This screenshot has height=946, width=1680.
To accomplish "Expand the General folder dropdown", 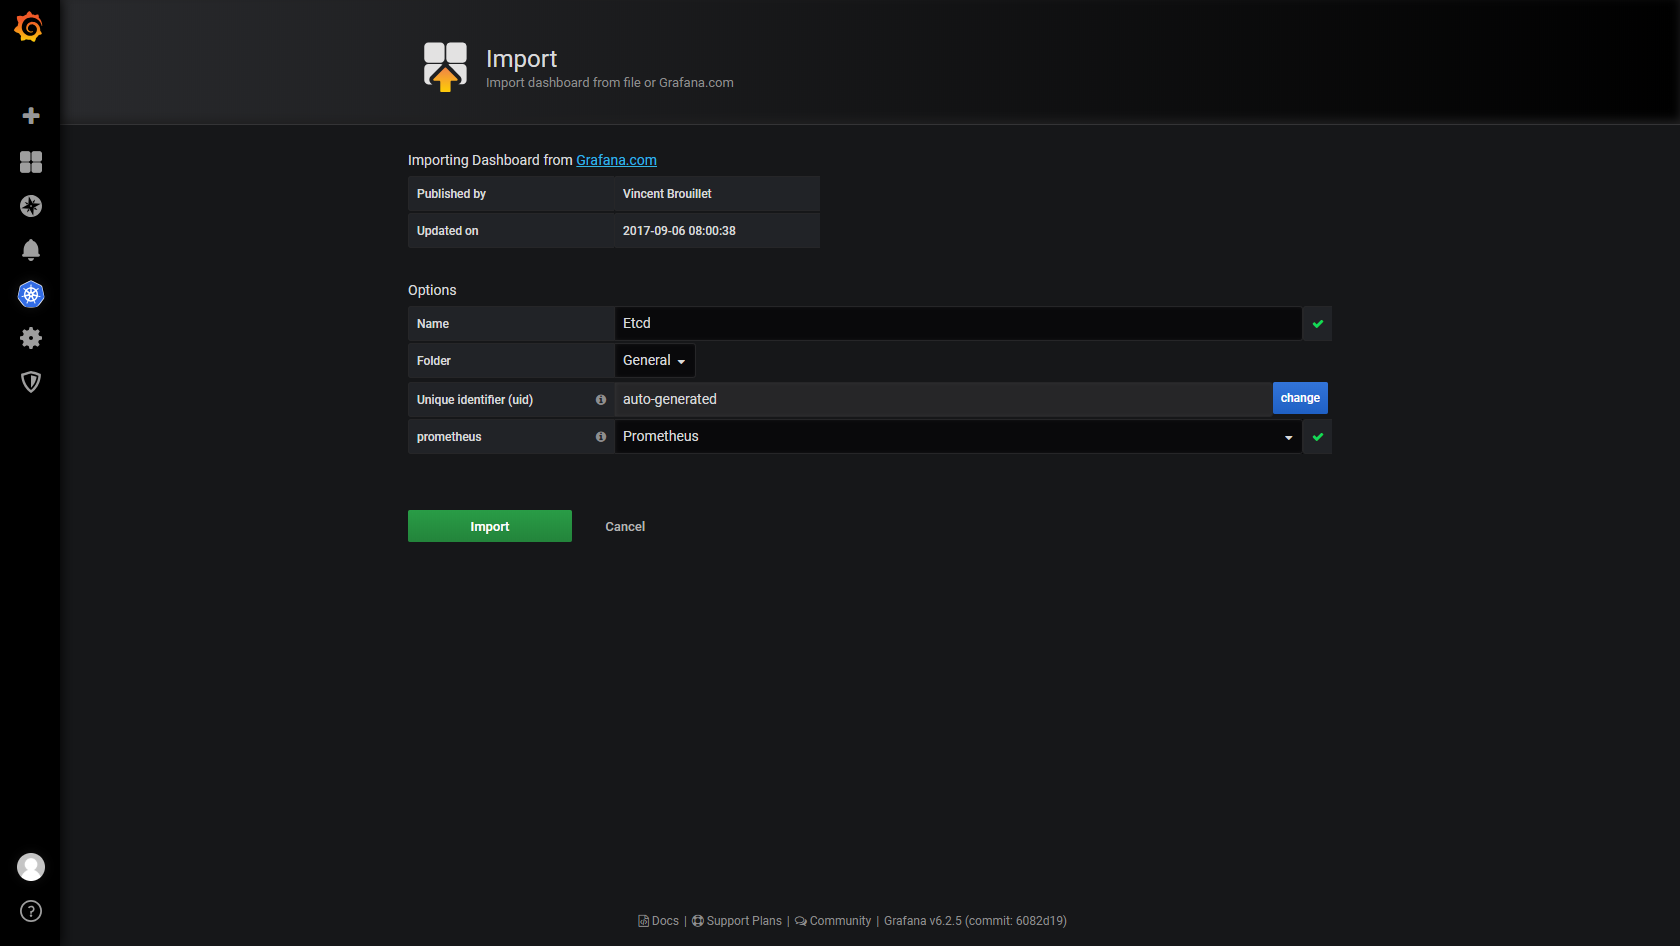I will tap(654, 361).
